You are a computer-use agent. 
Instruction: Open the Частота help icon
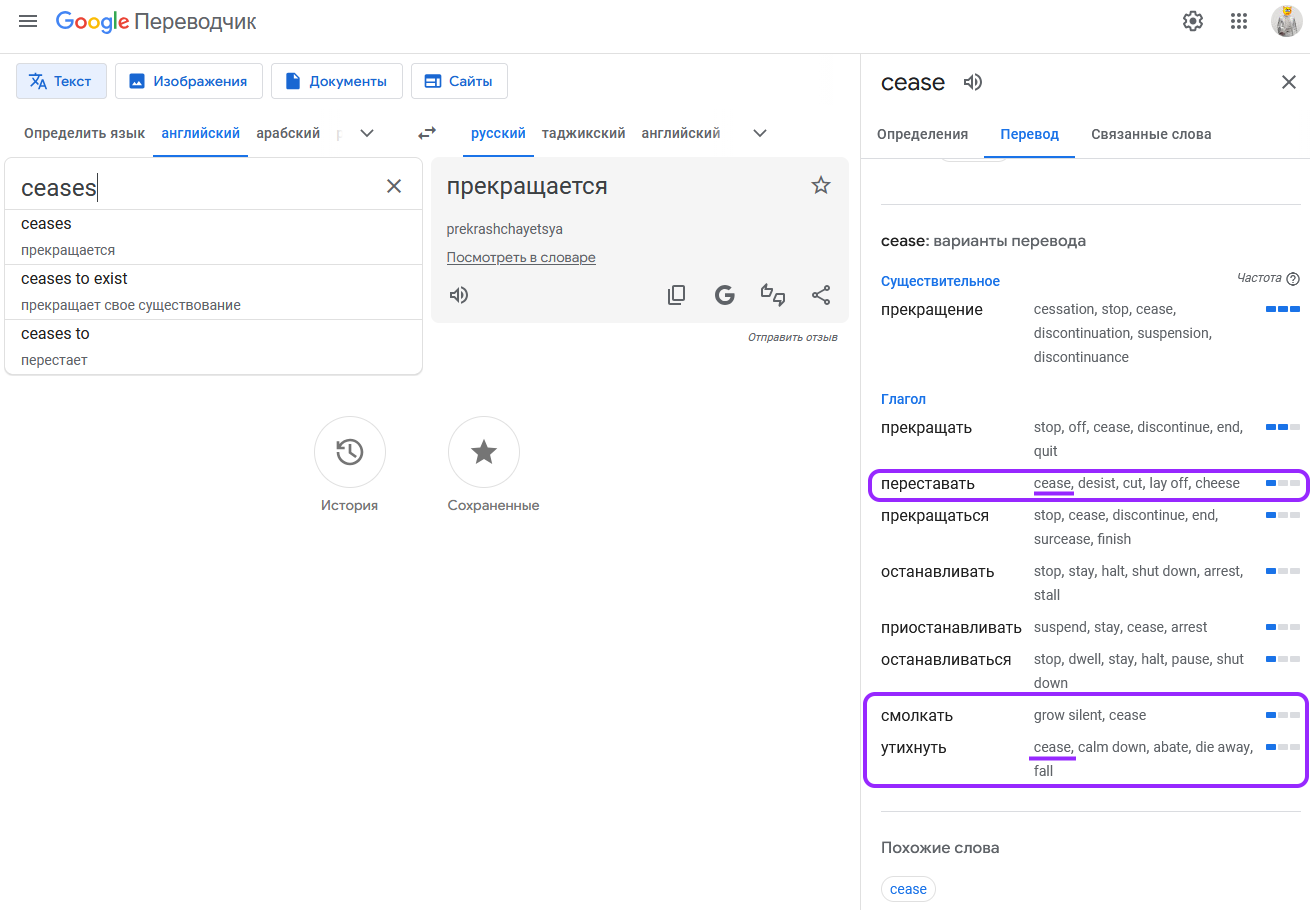pyautogui.click(x=1293, y=279)
